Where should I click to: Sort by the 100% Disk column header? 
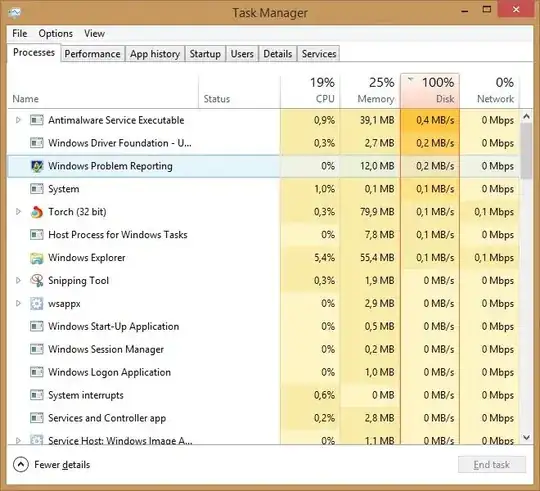pos(430,91)
